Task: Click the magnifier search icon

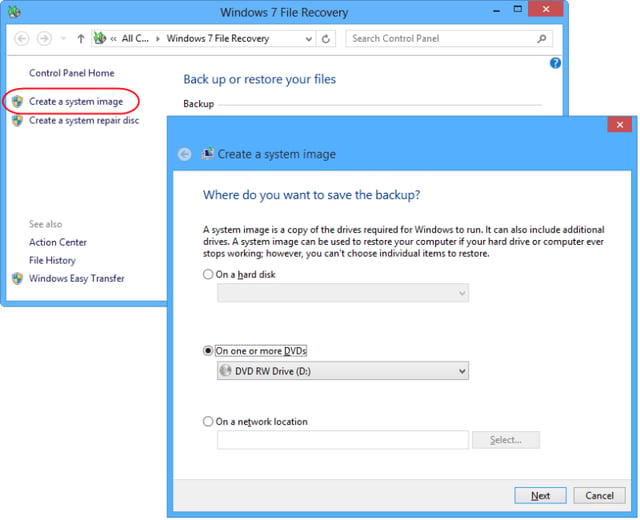Action: (x=542, y=39)
